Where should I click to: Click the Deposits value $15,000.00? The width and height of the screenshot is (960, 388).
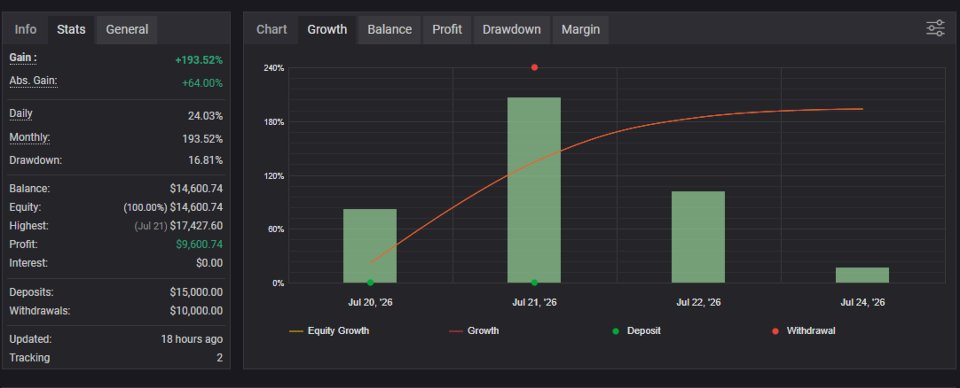[x=196, y=293]
